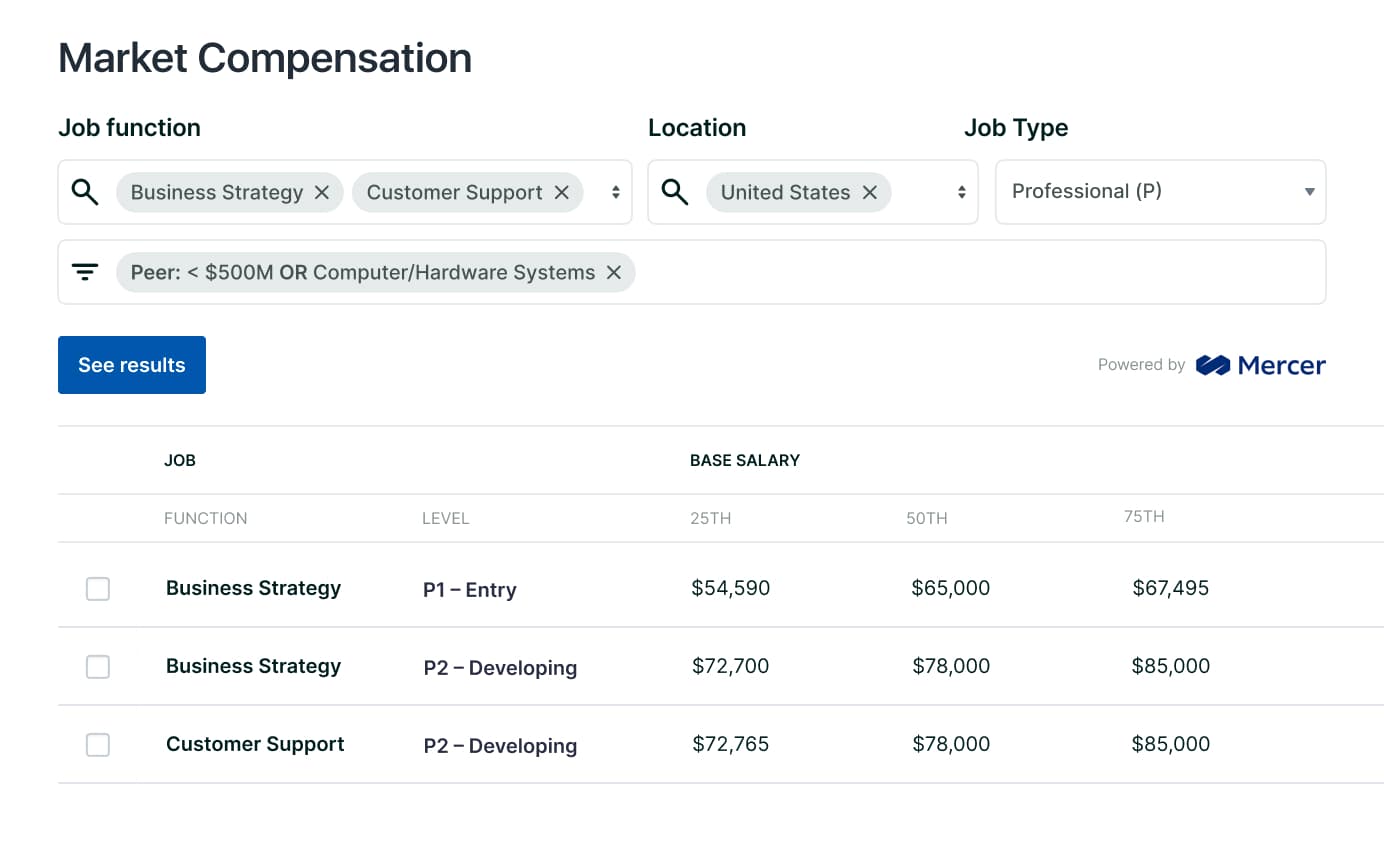Expand the Location selector arrows
This screenshot has height=856, width=1384.
point(962,192)
